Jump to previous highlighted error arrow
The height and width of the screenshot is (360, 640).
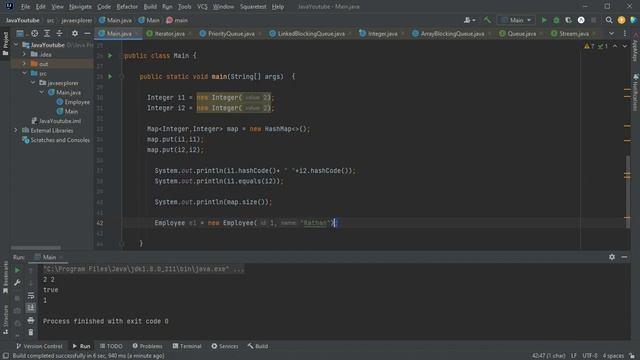615,46
